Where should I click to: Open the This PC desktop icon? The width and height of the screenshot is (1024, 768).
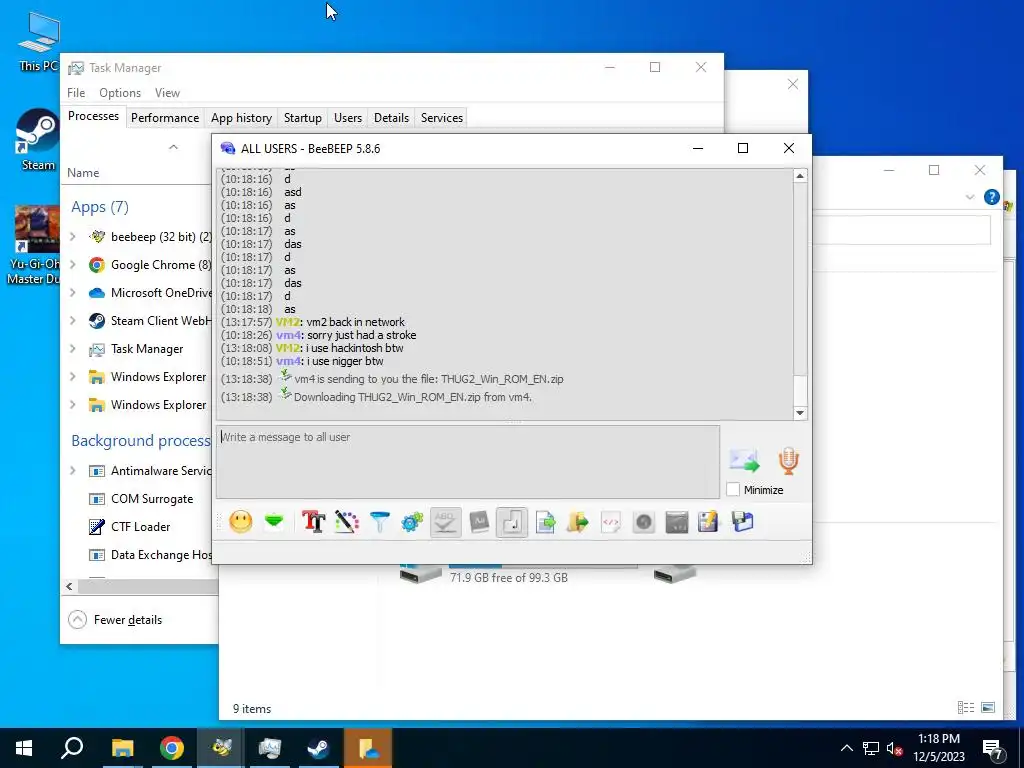click(39, 42)
